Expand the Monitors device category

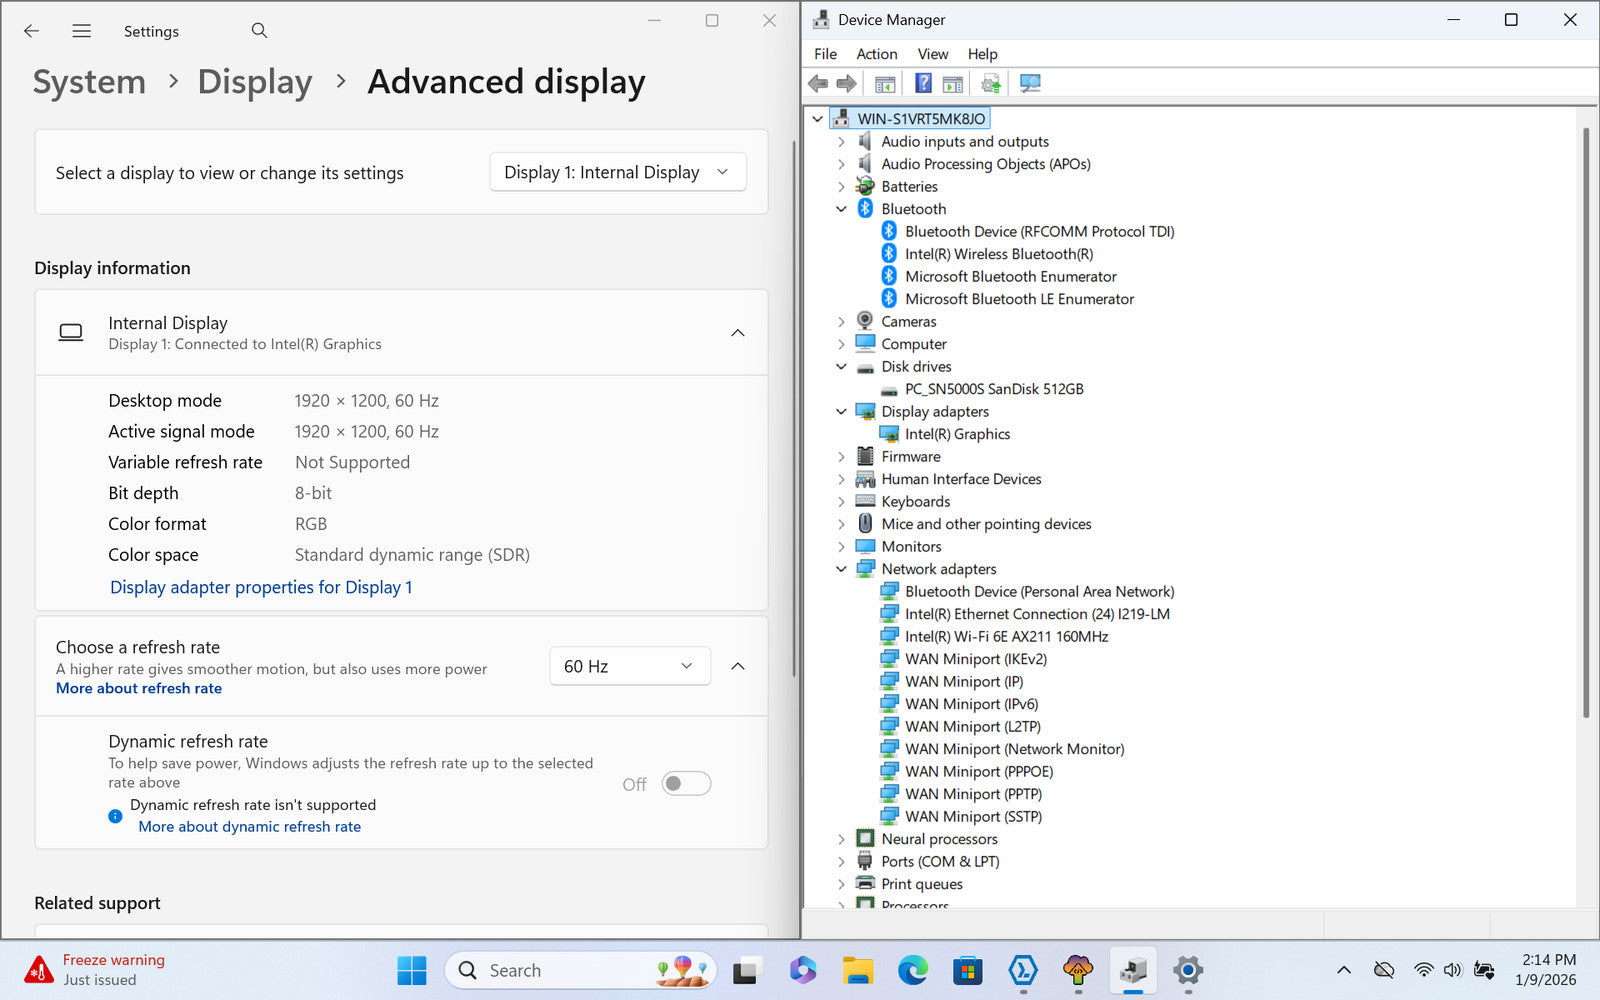841,547
